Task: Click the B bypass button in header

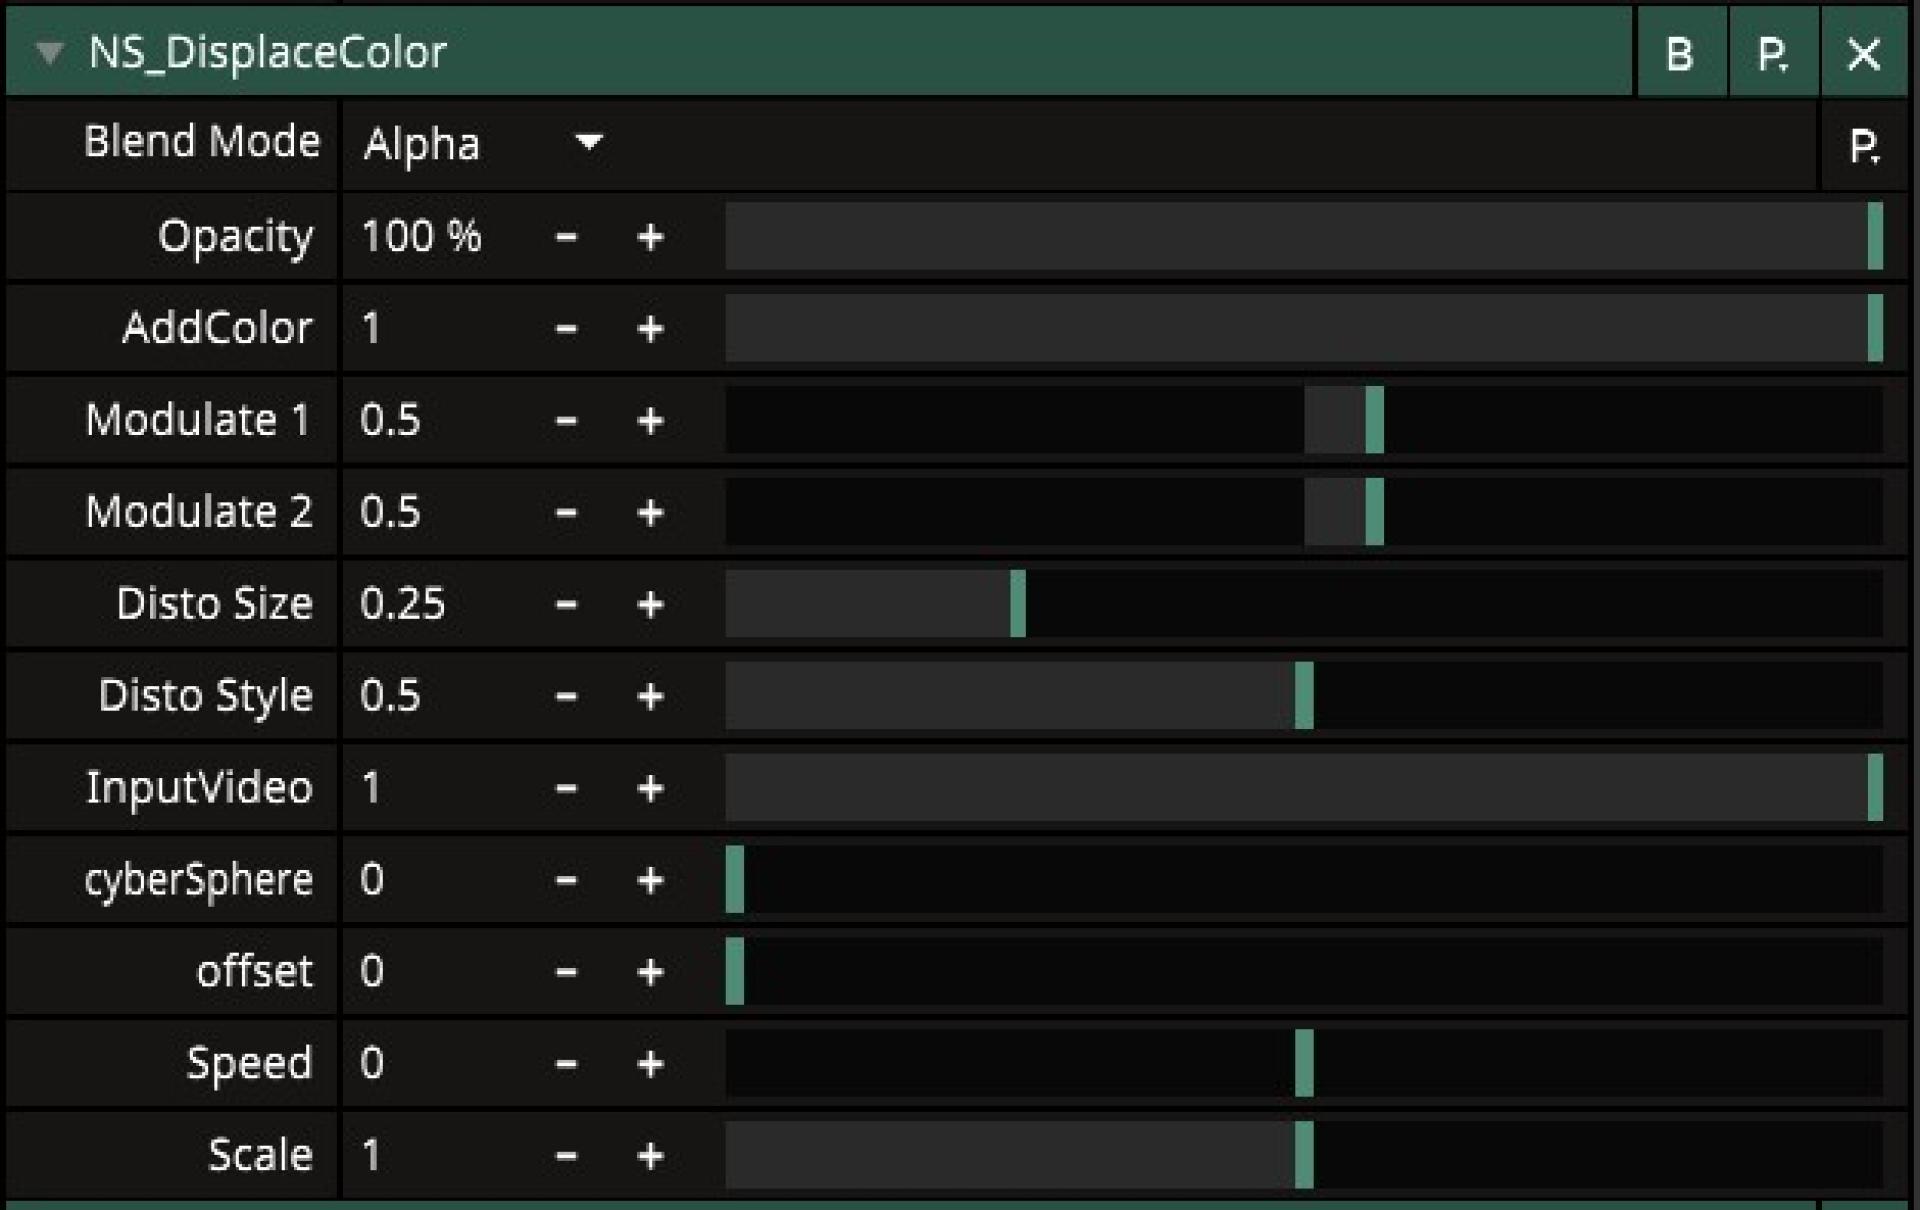Action: click(1680, 54)
